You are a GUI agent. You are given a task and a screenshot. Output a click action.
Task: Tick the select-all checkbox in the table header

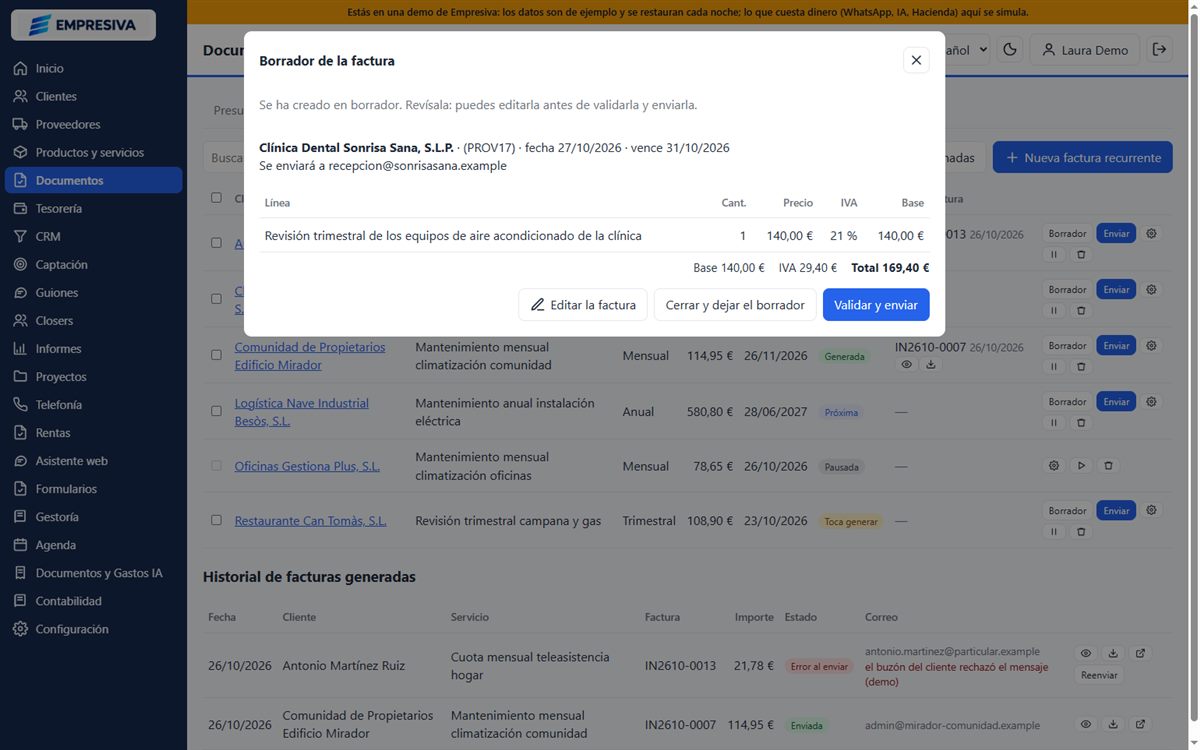pos(216,198)
